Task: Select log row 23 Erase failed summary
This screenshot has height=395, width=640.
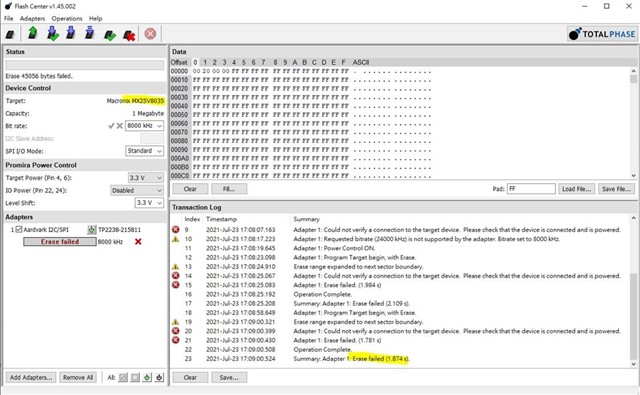Action: pyautogui.click(x=401, y=359)
